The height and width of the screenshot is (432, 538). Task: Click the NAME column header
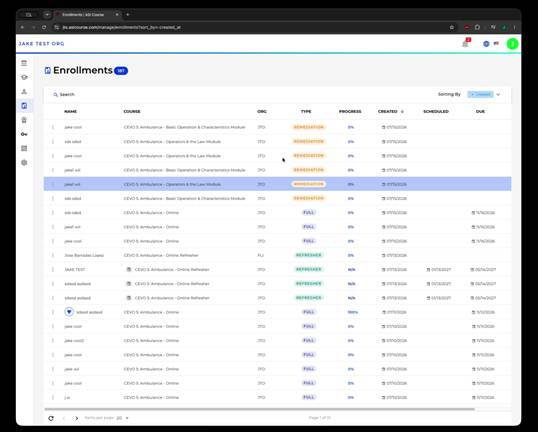pyautogui.click(x=70, y=112)
